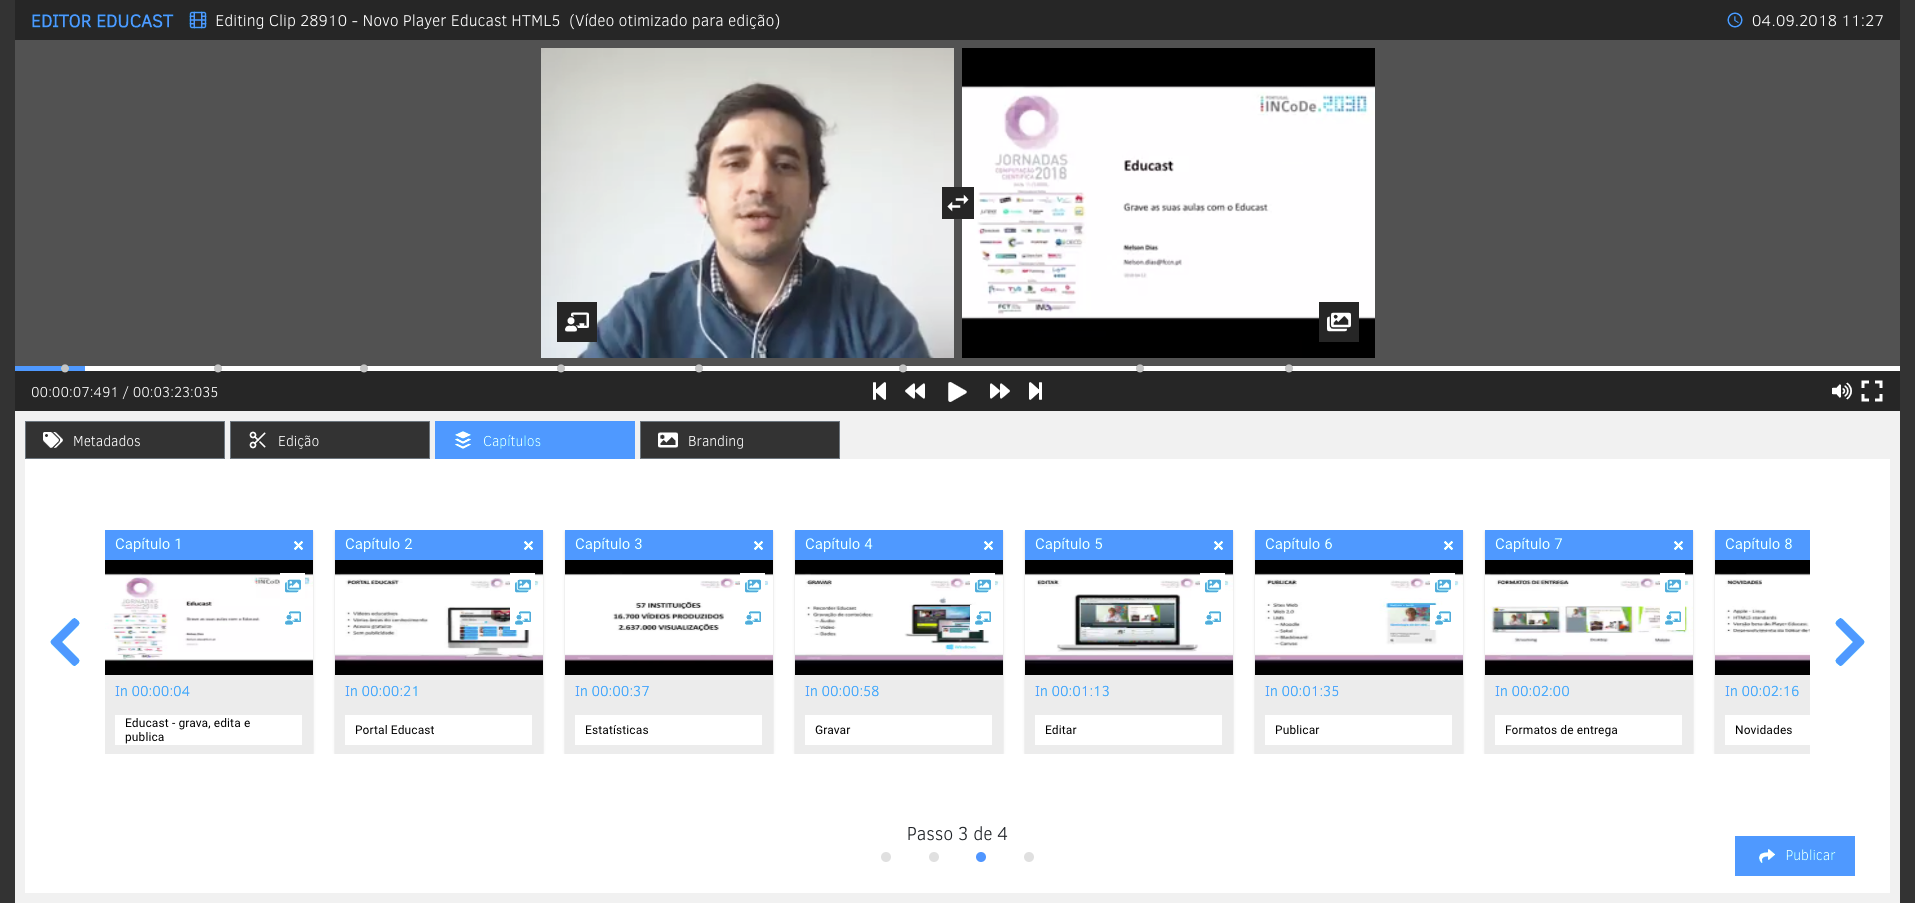Delete Capítulo 6 with its X

coord(1448,545)
